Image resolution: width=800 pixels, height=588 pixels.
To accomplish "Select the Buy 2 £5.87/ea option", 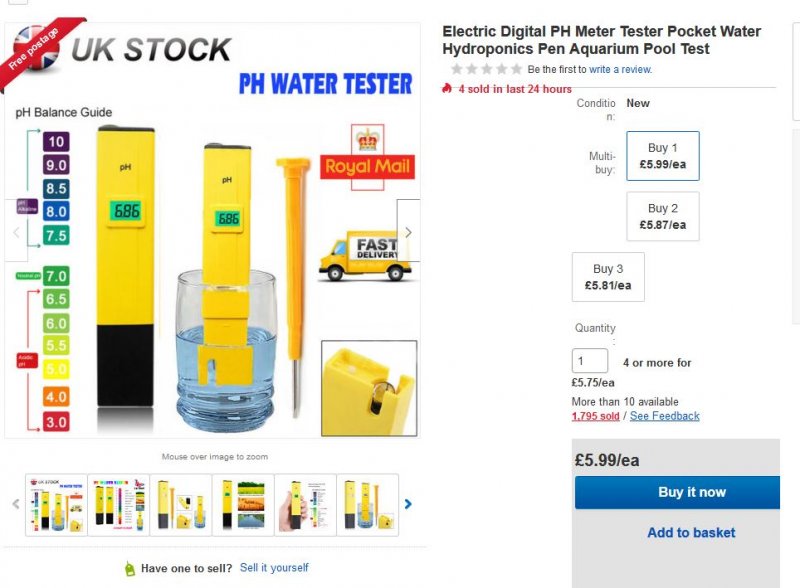I will pyautogui.click(x=662, y=216).
